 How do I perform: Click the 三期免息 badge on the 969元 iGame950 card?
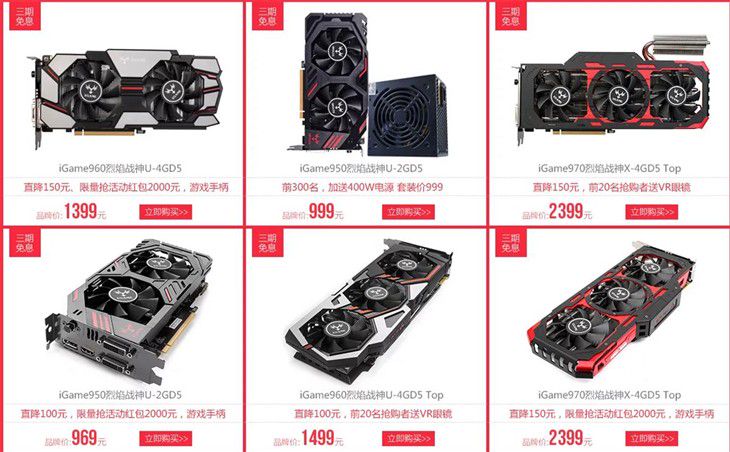25,242
